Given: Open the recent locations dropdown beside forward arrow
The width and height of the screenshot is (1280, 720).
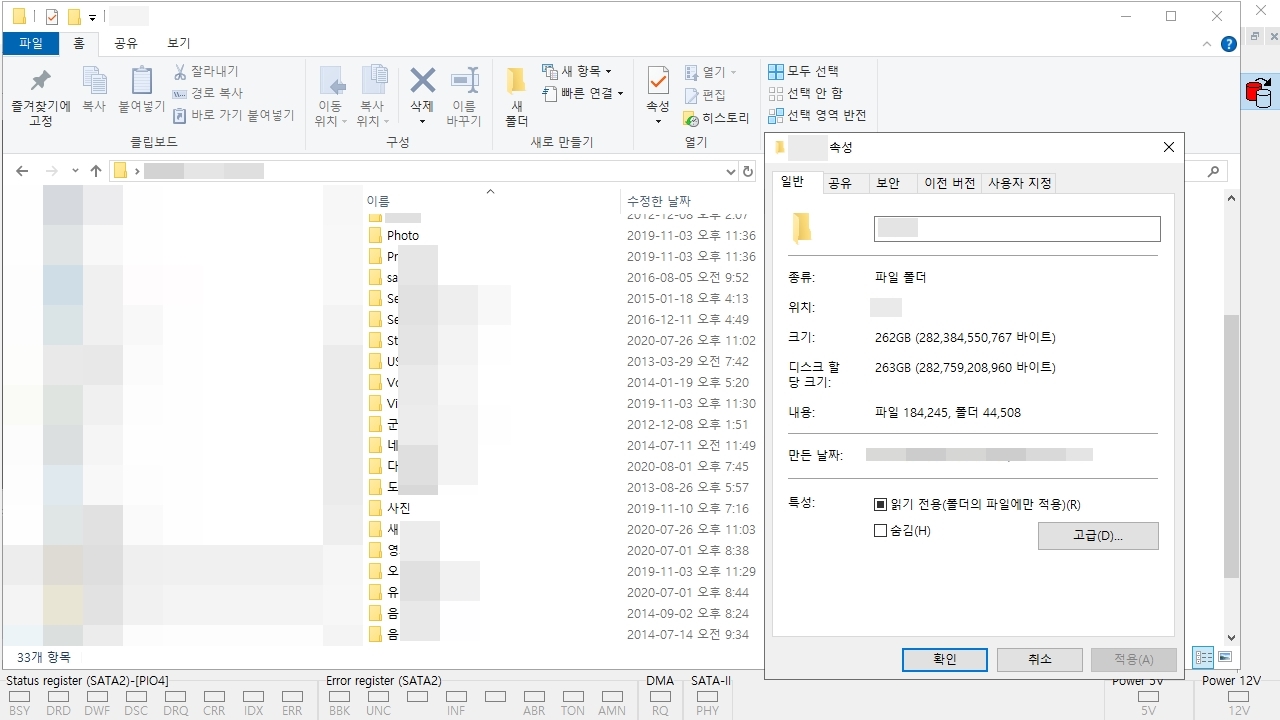Looking at the screenshot, I should pos(75,171).
